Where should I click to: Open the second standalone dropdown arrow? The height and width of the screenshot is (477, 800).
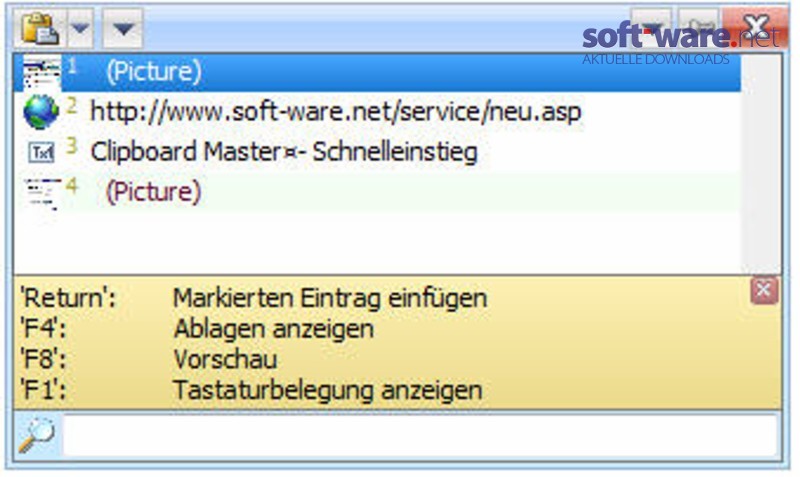click(123, 29)
